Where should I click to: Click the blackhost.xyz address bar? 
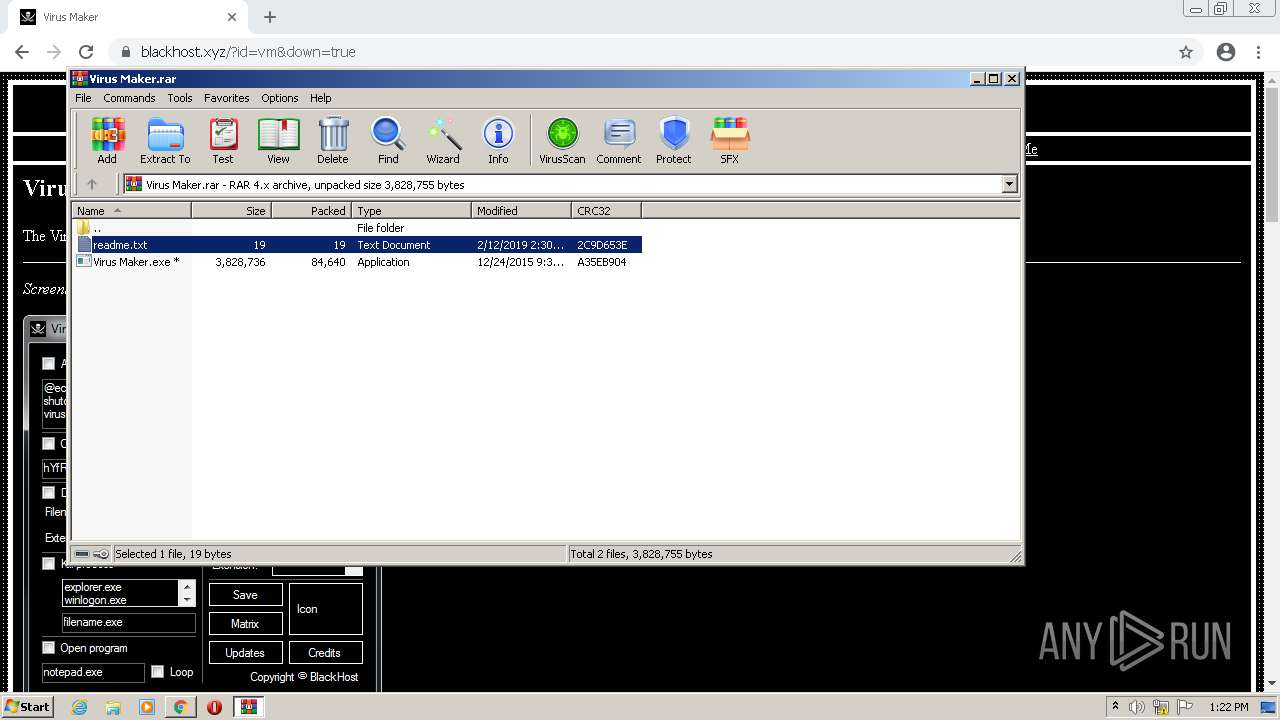click(x=640, y=52)
